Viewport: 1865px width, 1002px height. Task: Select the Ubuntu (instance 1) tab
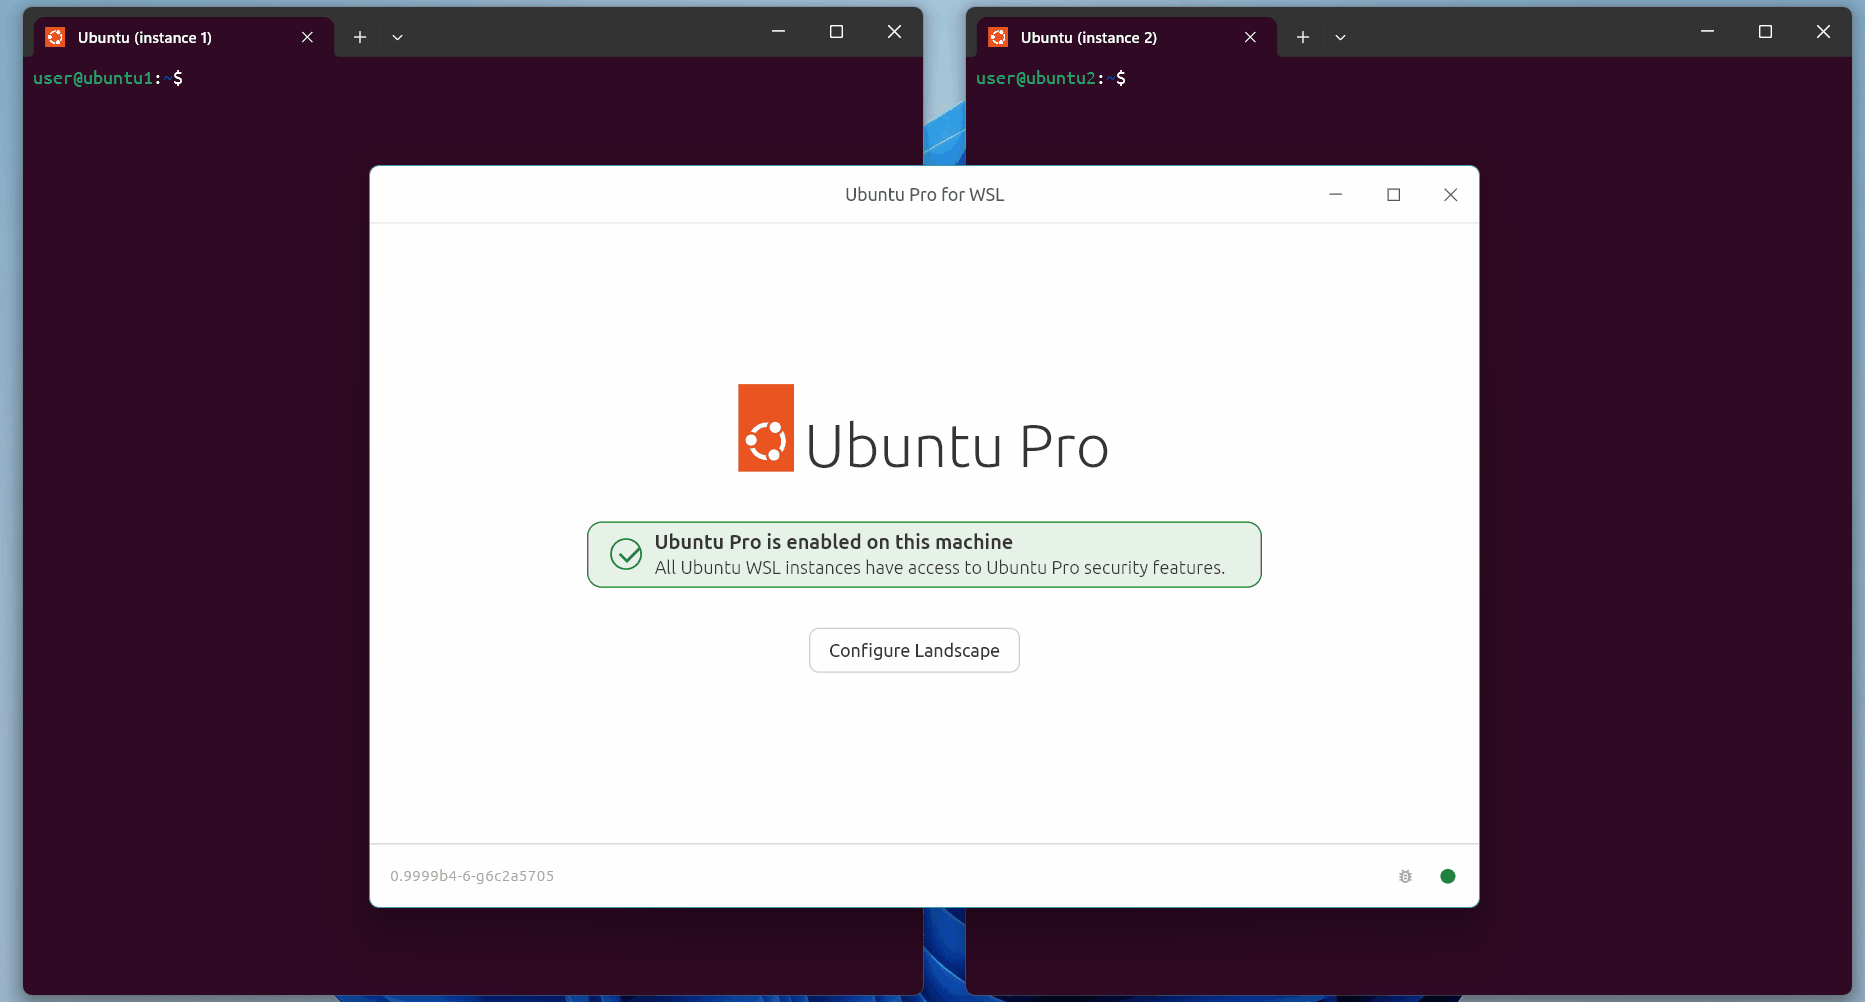pyautogui.click(x=184, y=37)
